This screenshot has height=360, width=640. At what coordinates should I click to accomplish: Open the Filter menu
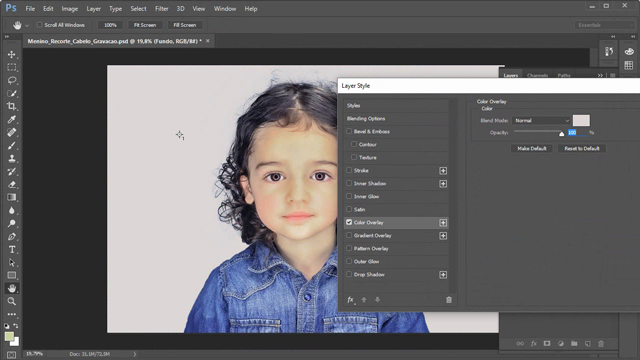(x=162, y=9)
